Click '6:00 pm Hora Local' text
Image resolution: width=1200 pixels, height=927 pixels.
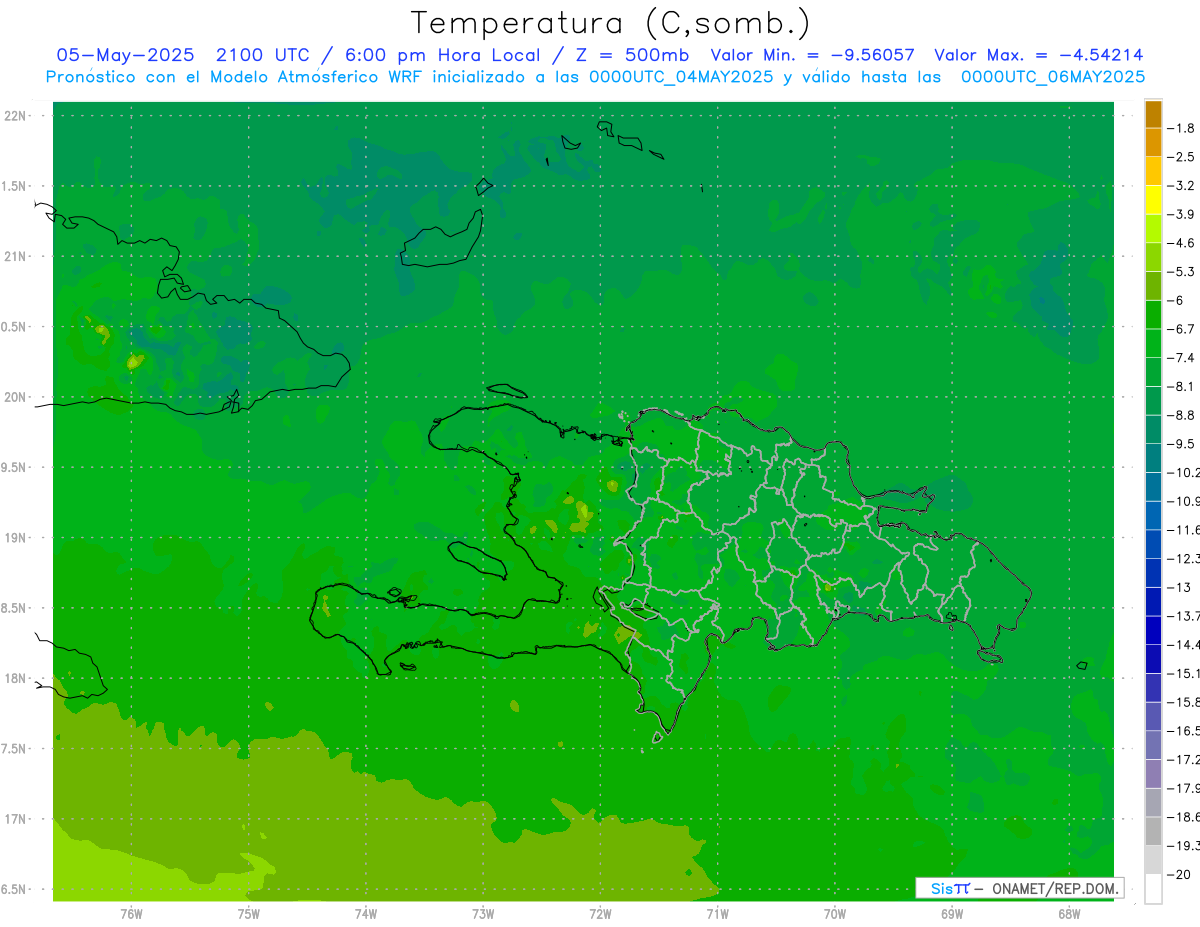click(443, 55)
